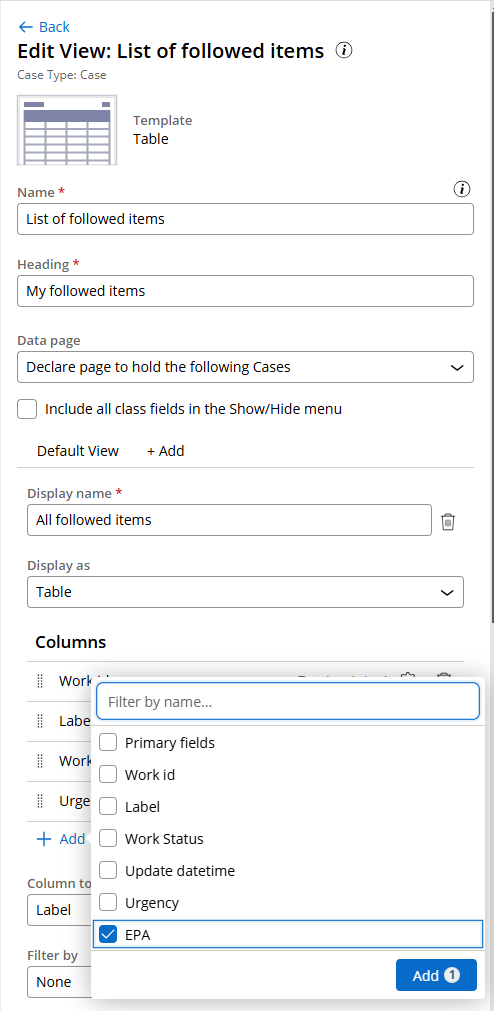Grab the drag handle of the Label column row
This screenshot has width=494, height=1011.
(x=40, y=721)
